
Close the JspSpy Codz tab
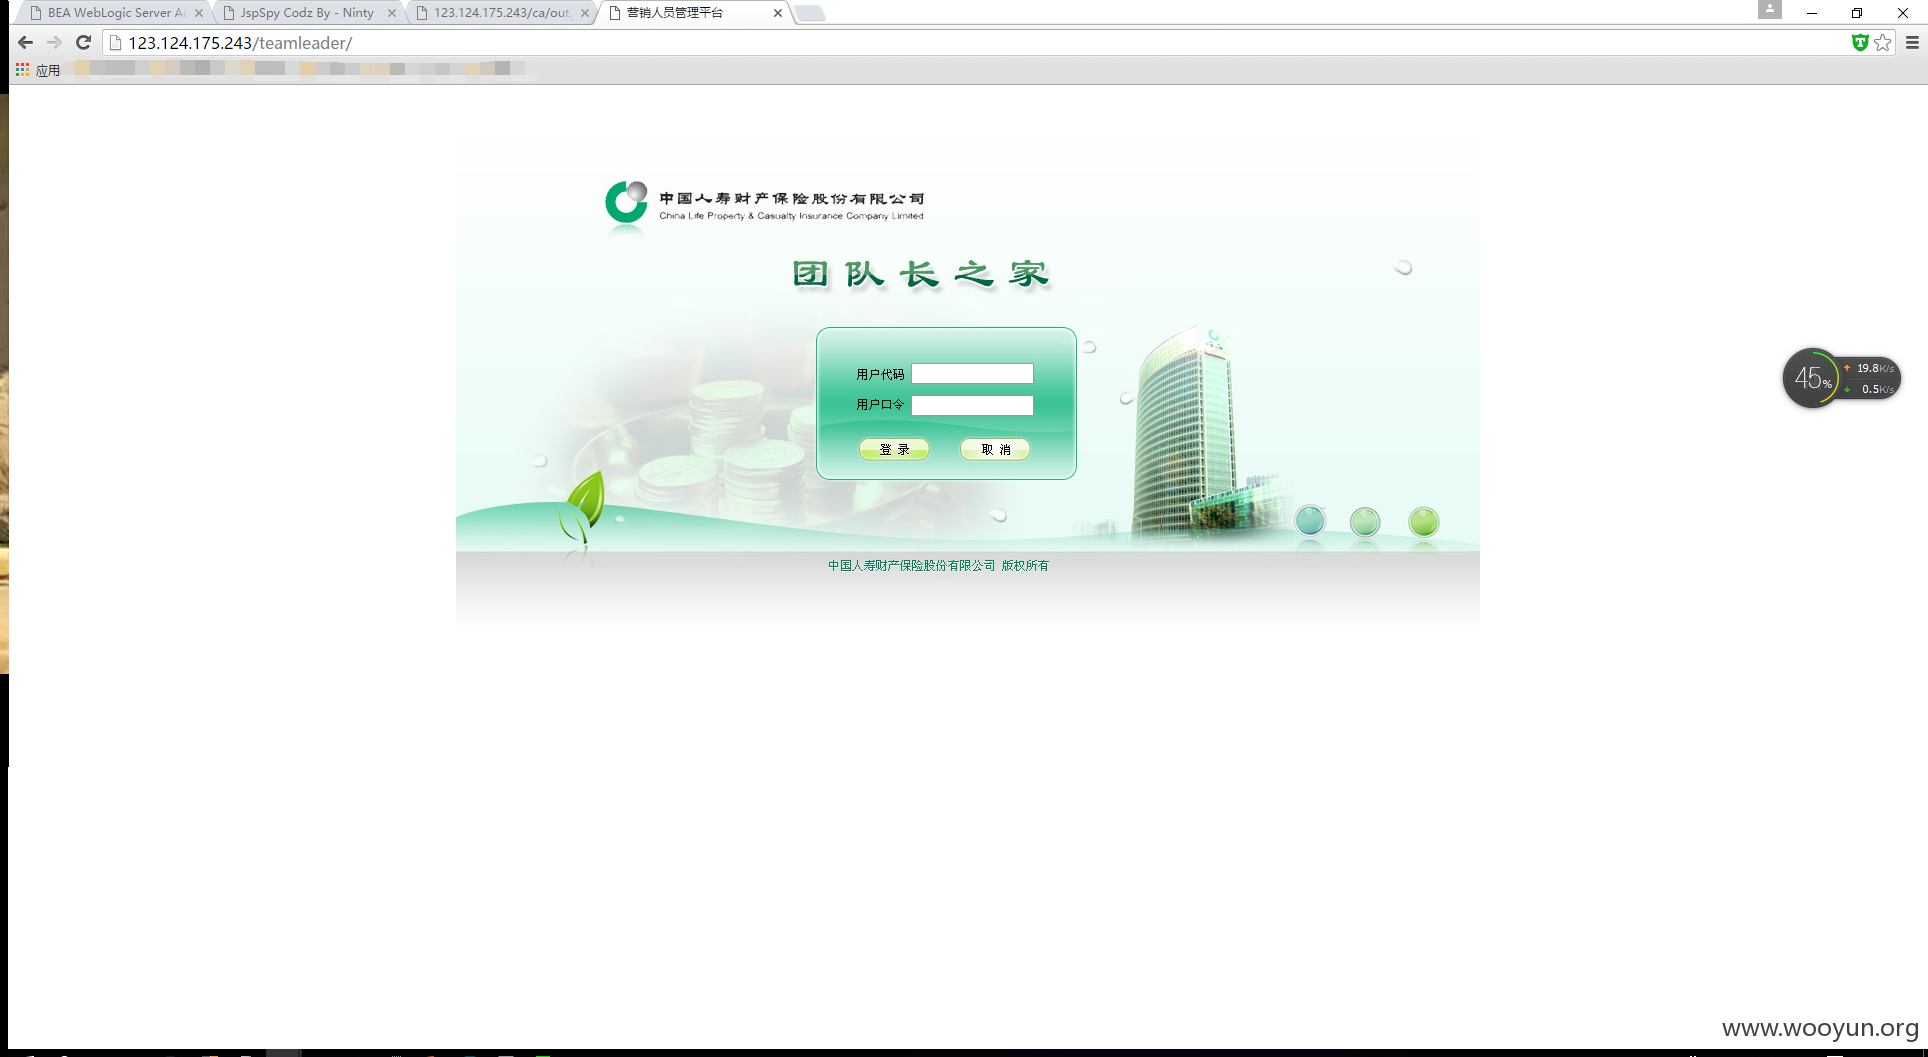coord(392,13)
